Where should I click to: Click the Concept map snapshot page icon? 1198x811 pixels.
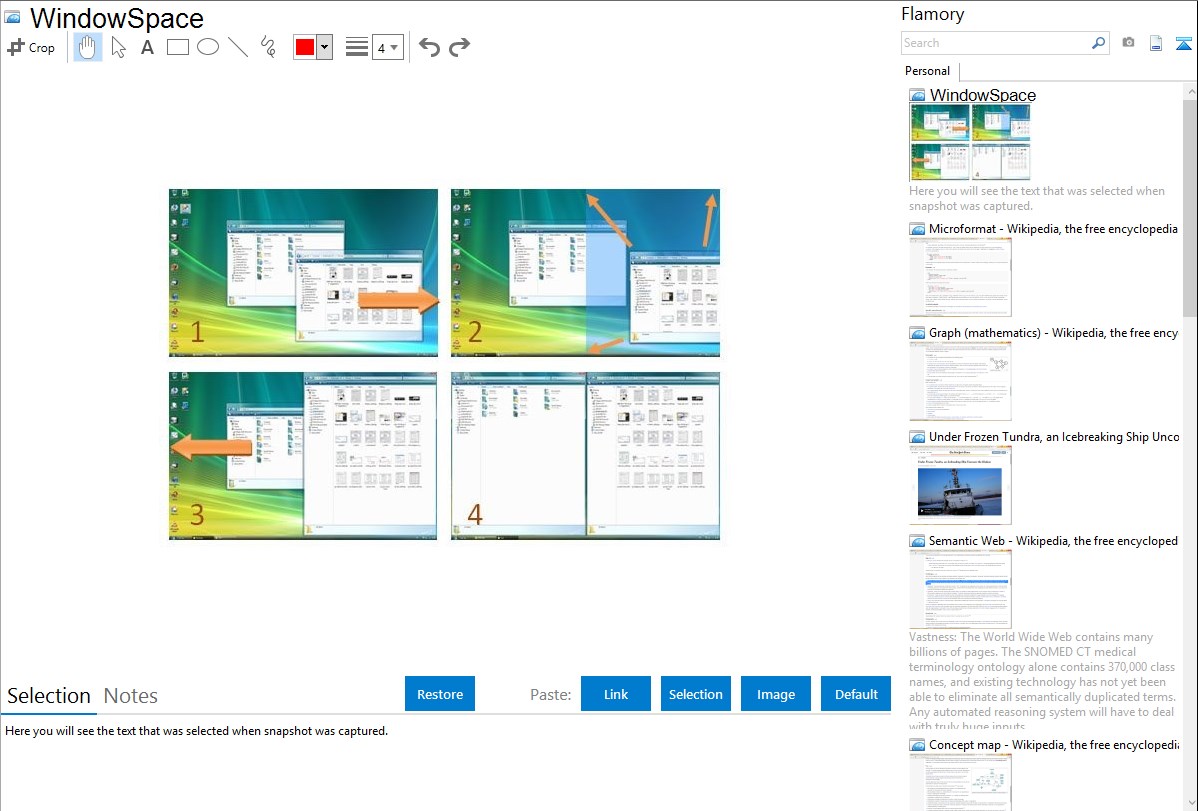917,744
